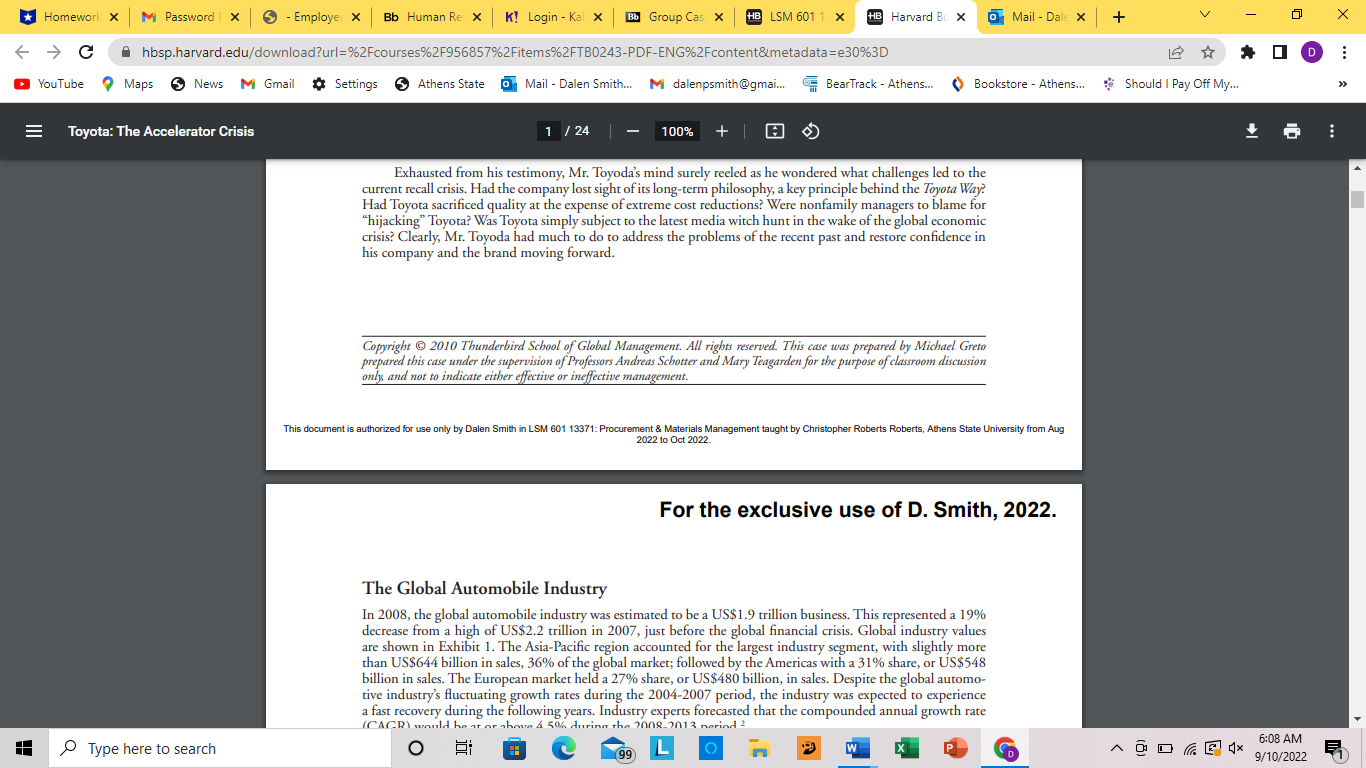Share this page via the address bar icon
1366x768 pixels.
click(x=1176, y=52)
